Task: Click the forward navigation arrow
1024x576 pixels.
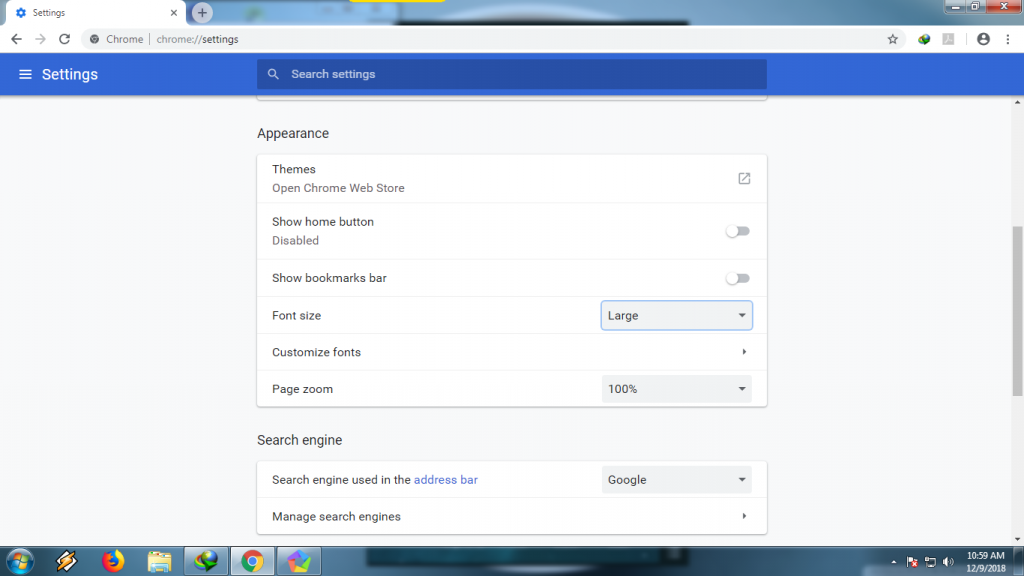Action: (x=40, y=39)
